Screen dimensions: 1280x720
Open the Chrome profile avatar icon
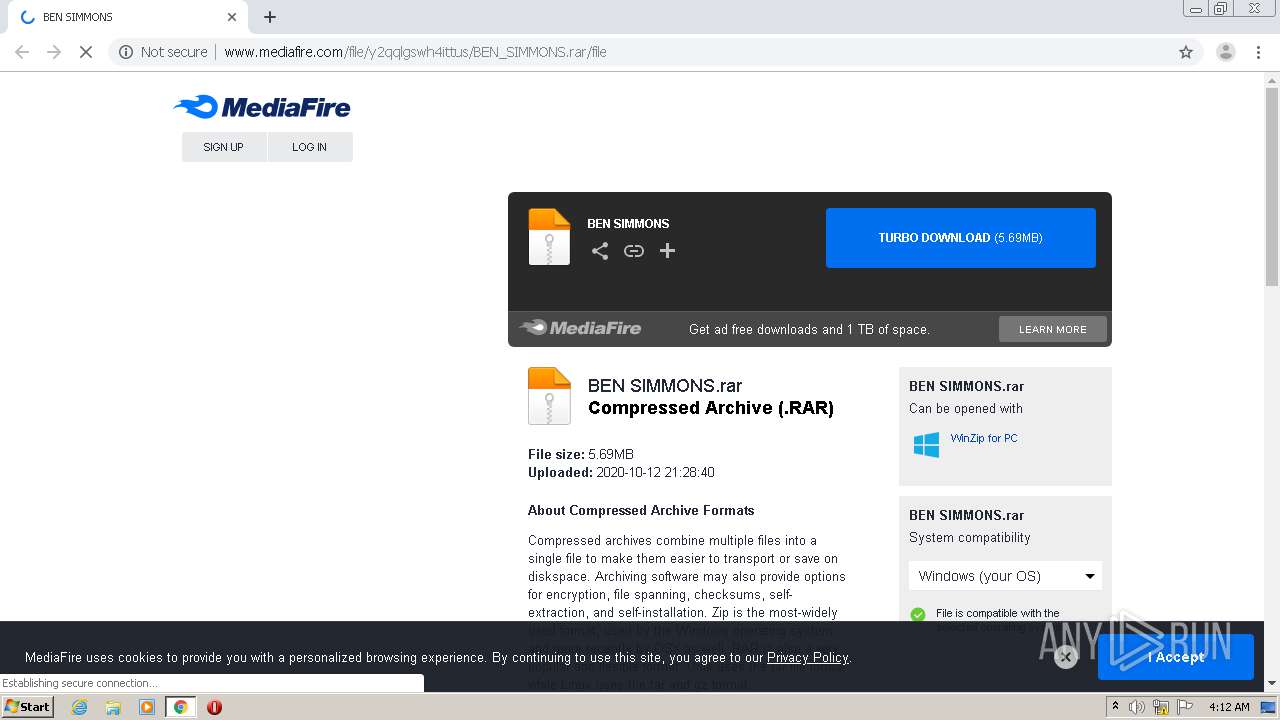tap(1226, 52)
